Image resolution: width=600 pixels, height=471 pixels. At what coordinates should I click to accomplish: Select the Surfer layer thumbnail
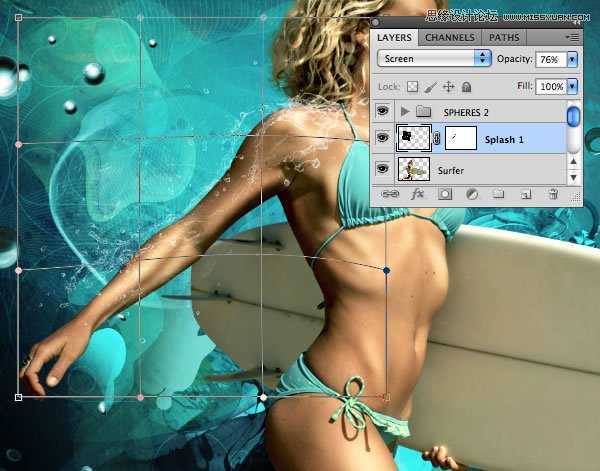414,169
